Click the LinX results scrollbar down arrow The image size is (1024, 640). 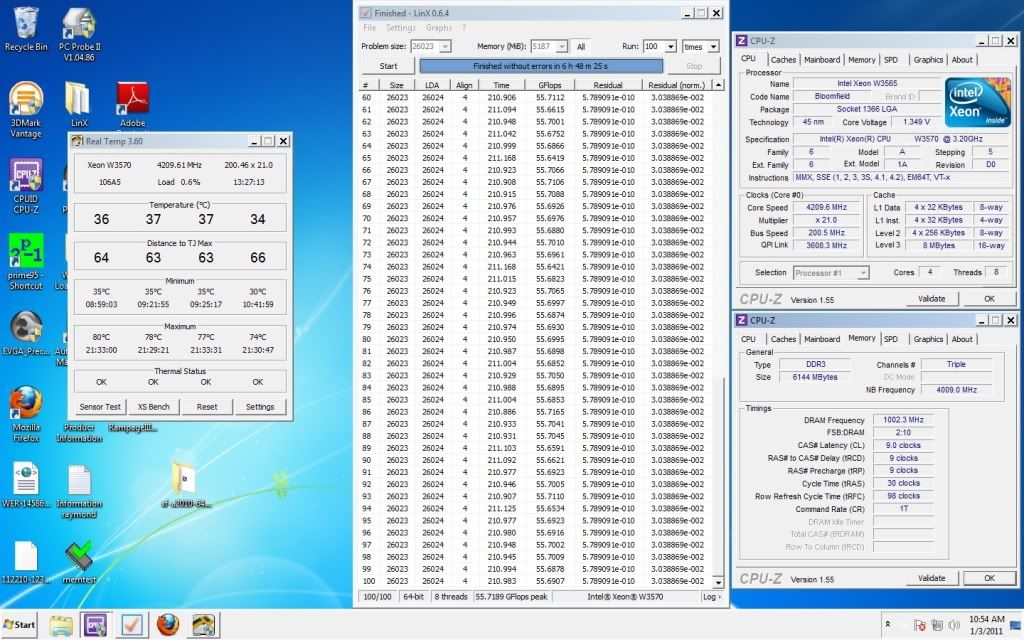(718, 581)
